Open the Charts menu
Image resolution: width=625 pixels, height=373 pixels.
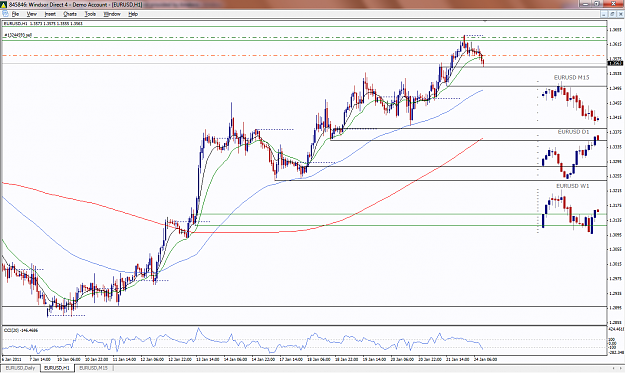click(70, 14)
